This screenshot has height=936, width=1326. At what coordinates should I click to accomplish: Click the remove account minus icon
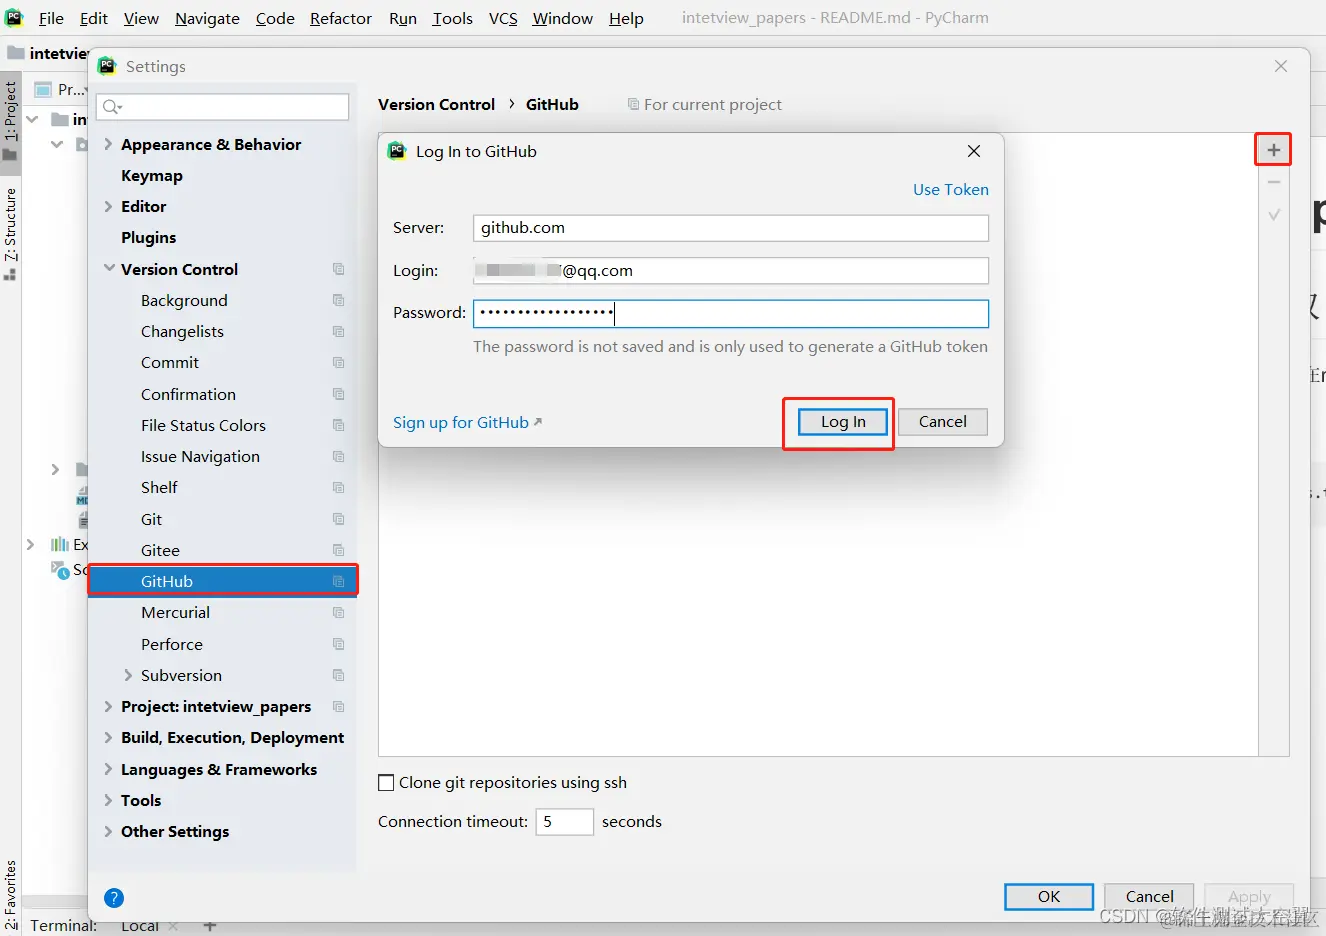pos(1274,182)
